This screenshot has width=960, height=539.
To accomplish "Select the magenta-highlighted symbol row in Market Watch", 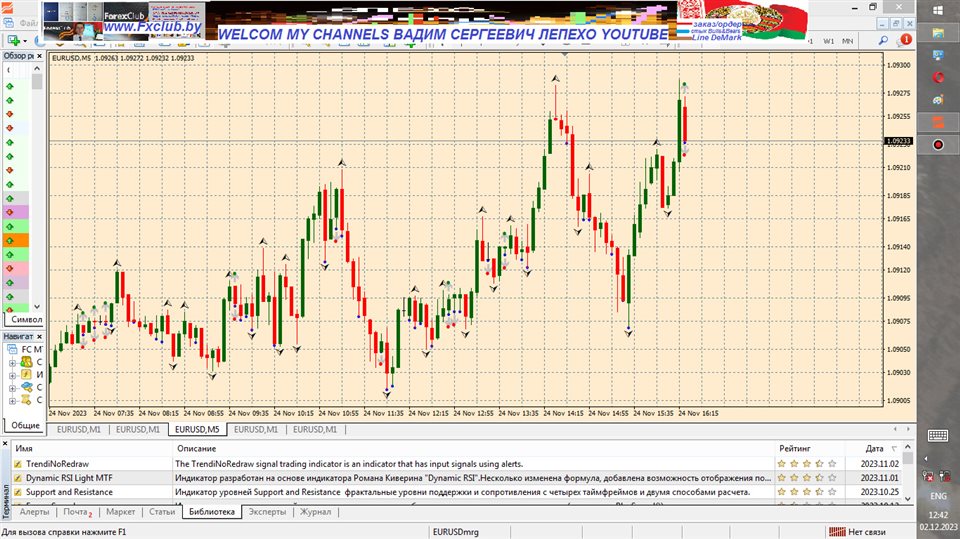I will [16, 212].
